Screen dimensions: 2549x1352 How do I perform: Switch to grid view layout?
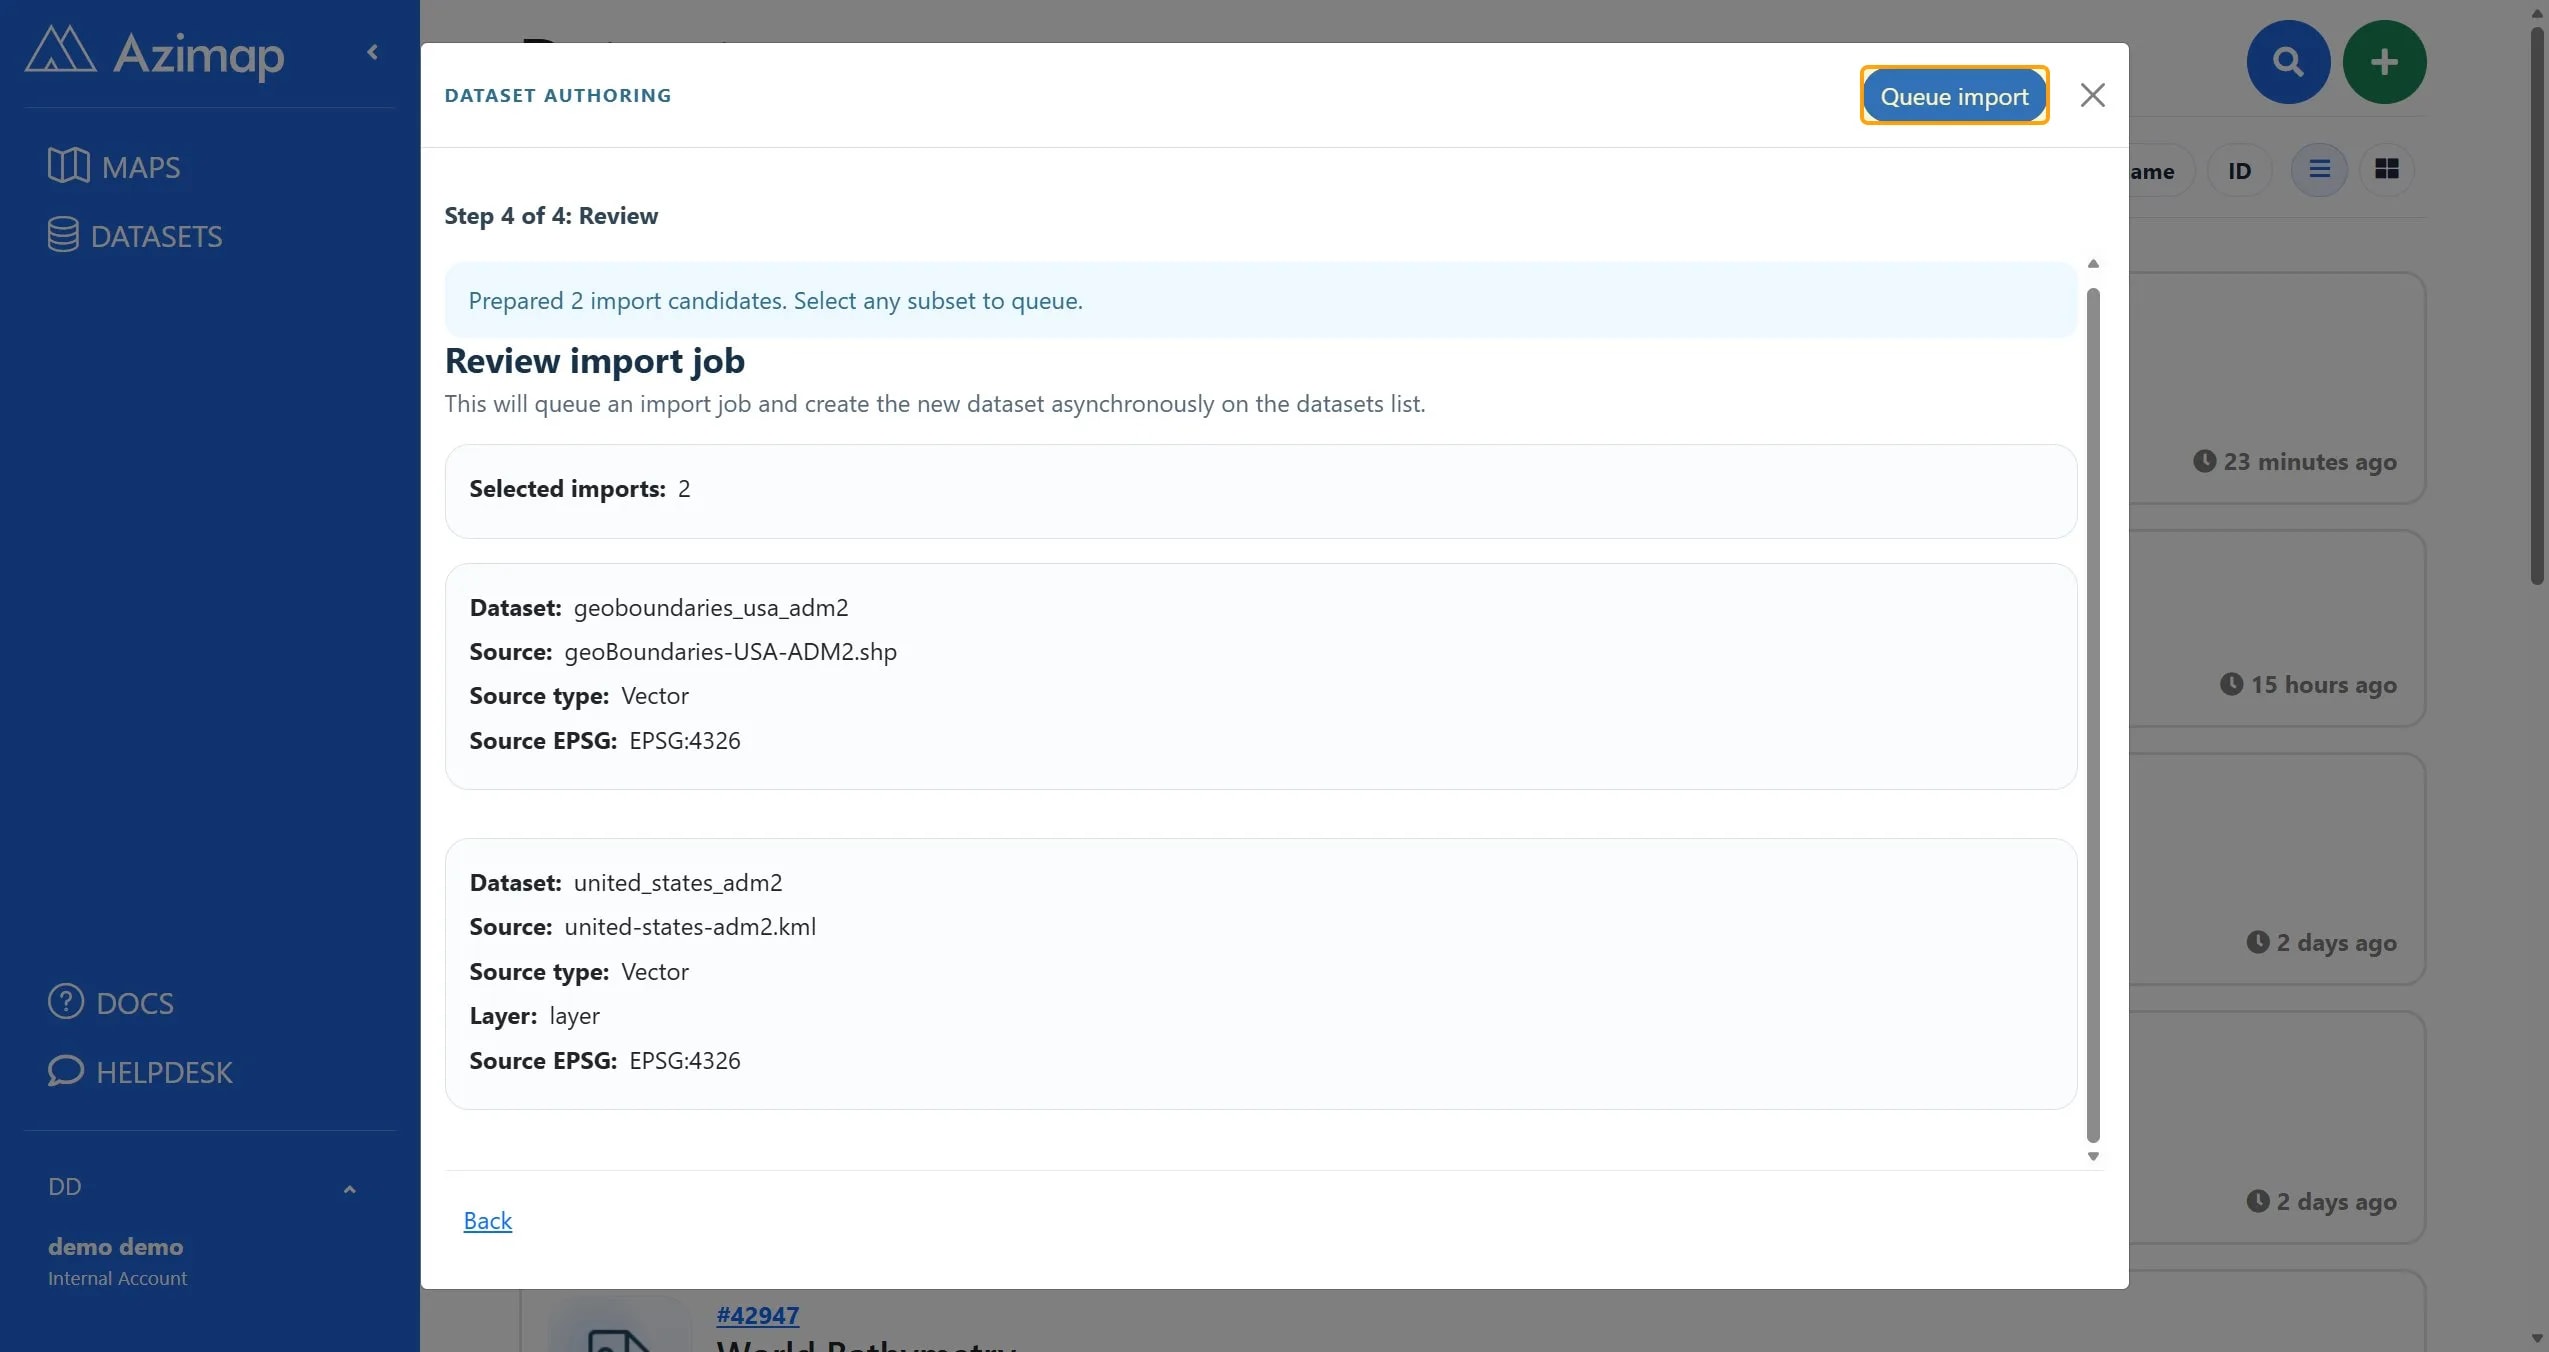(x=2386, y=170)
